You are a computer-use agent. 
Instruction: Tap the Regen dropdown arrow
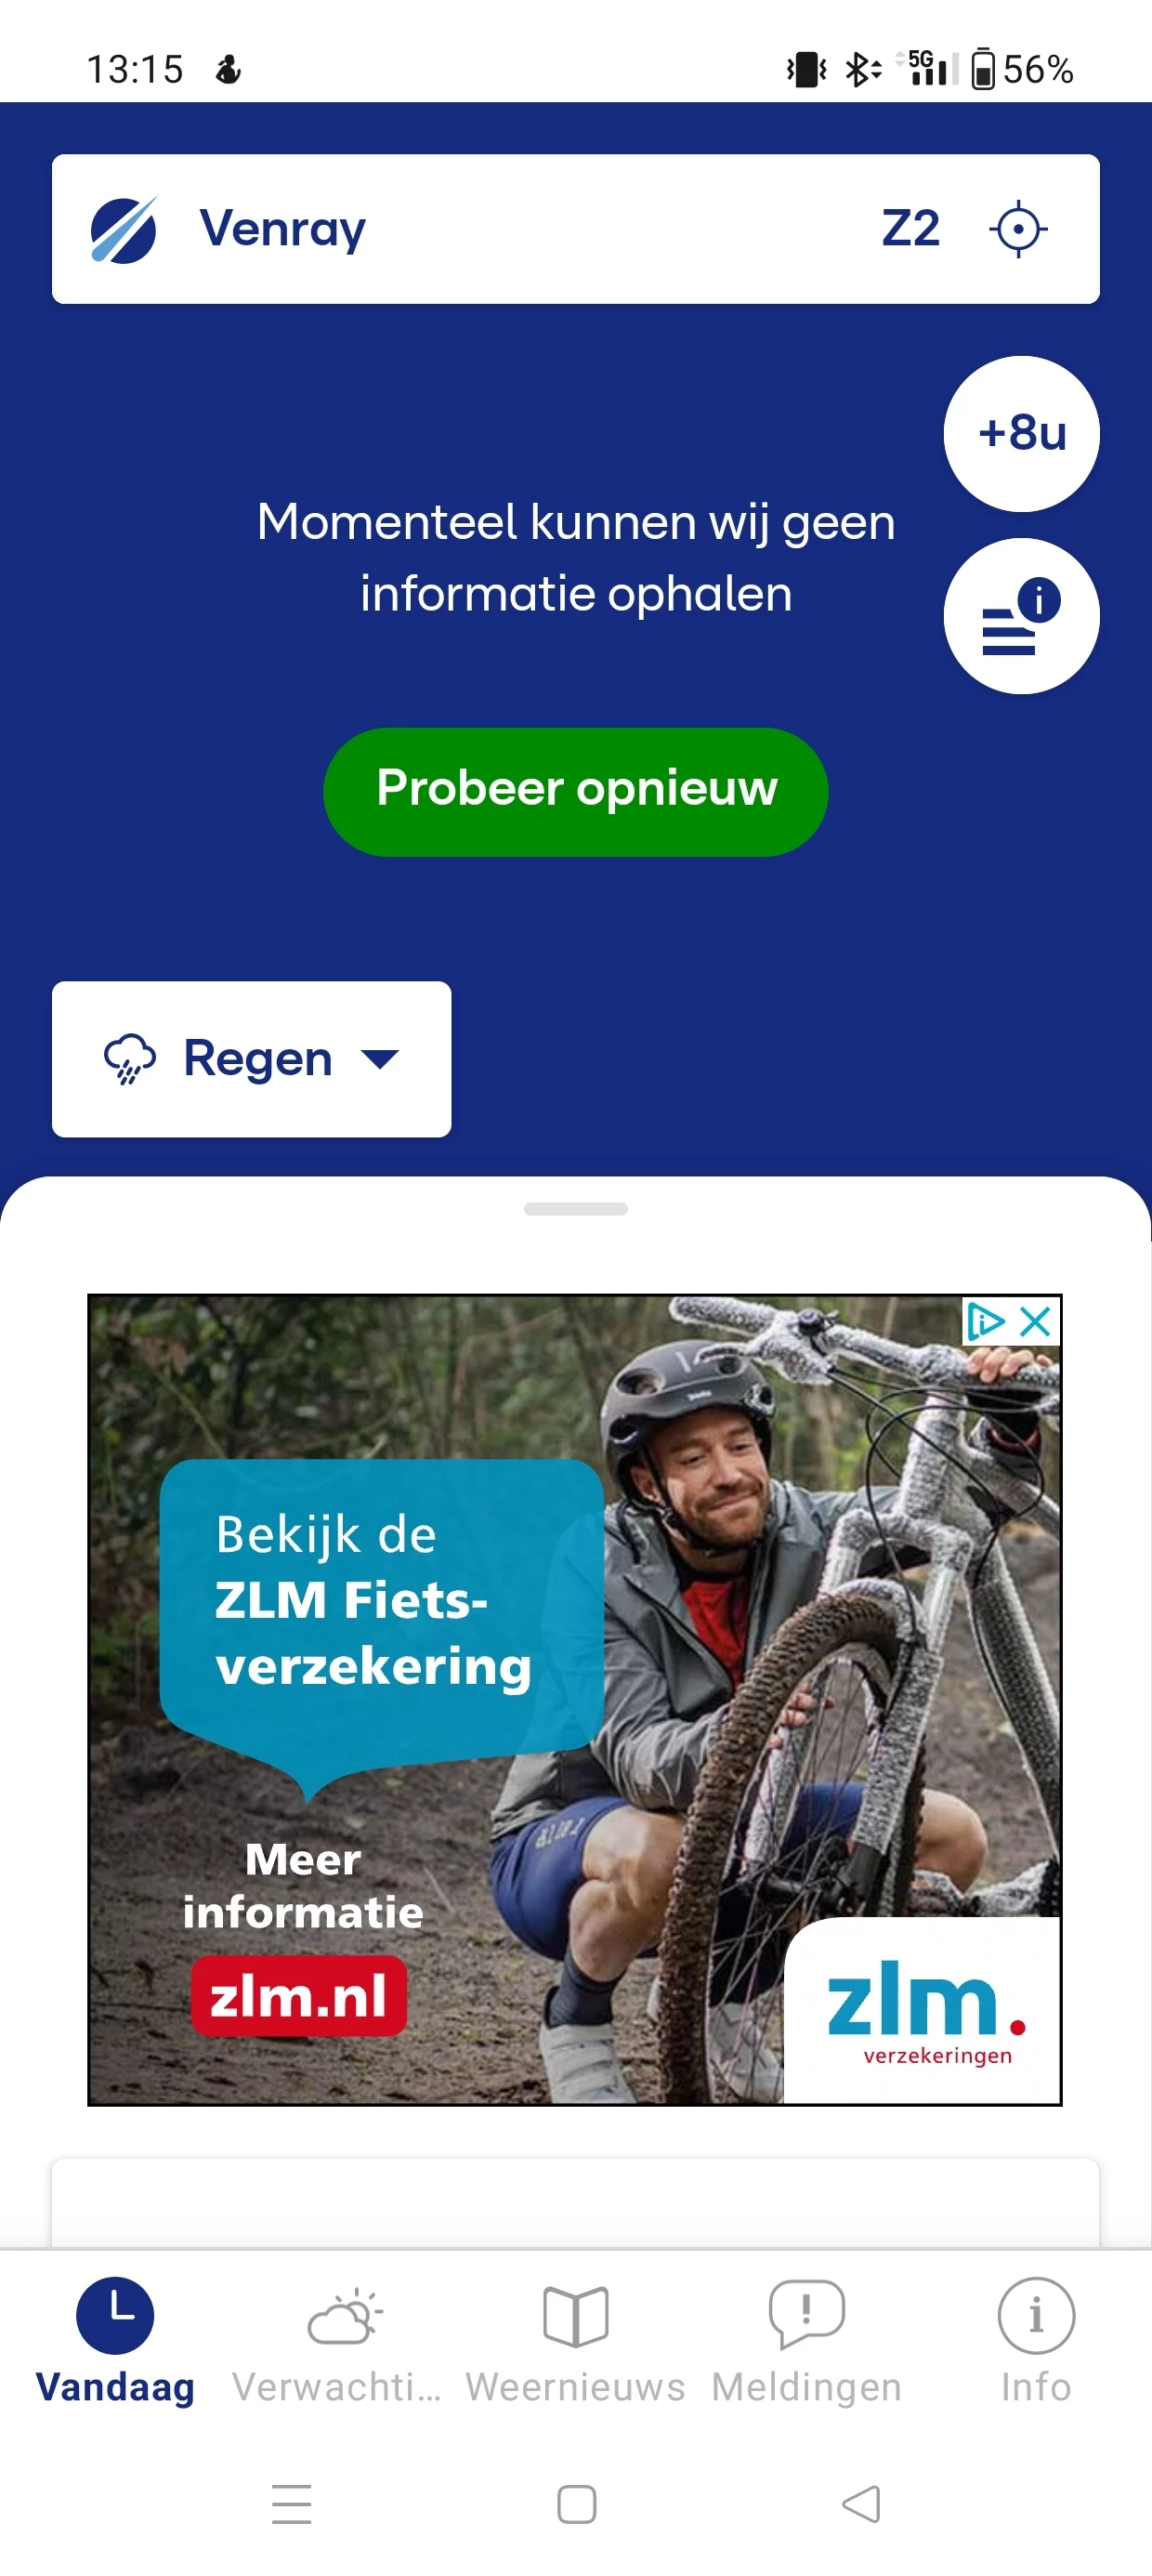(x=380, y=1059)
